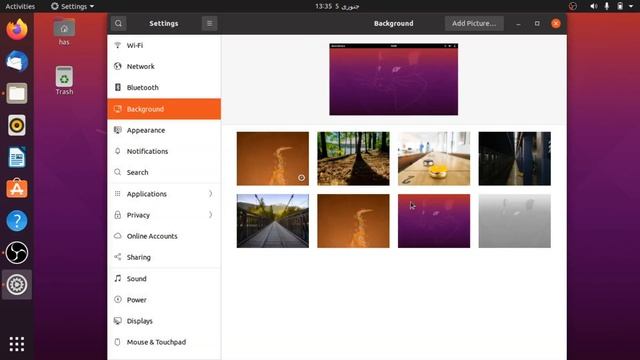Expand the Privacy submenu chevron
This screenshot has width=640, height=360.
[x=211, y=215]
